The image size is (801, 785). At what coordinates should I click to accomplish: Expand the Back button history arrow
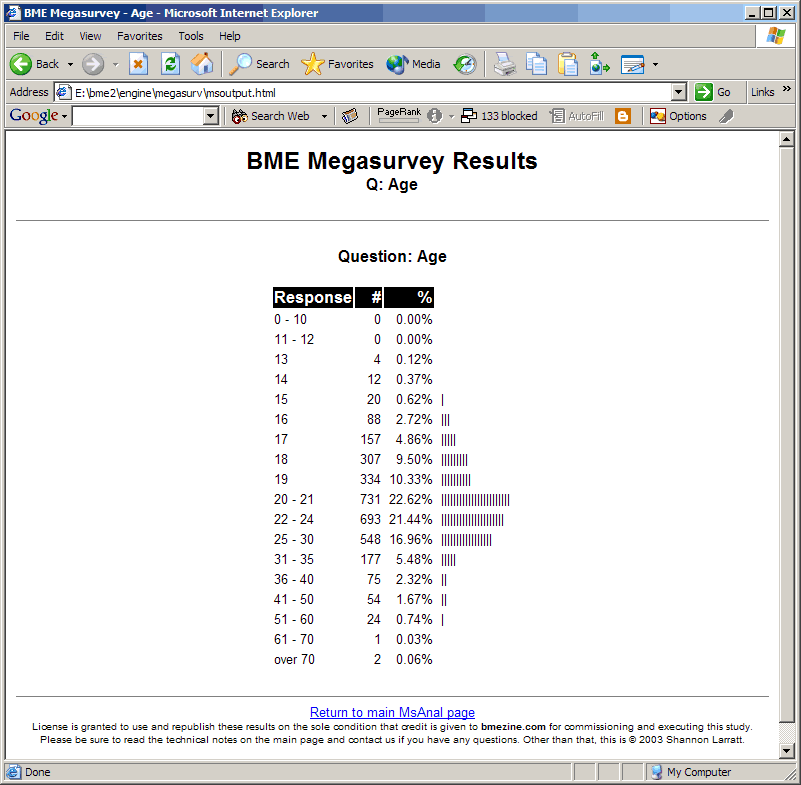(x=70, y=64)
